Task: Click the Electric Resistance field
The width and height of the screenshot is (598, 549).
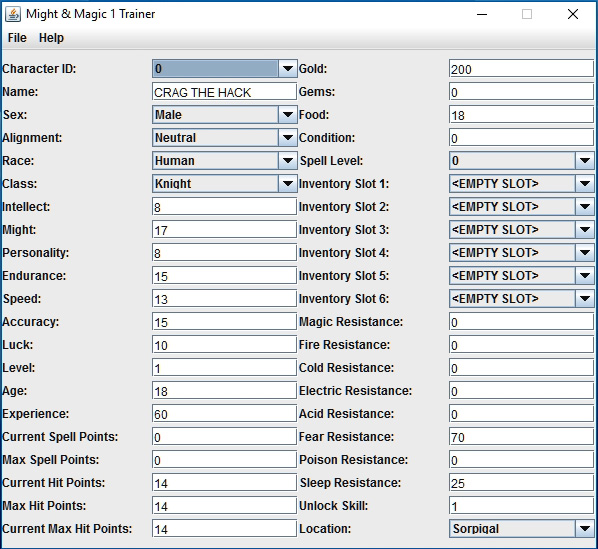Action: pyautogui.click(x=521, y=390)
